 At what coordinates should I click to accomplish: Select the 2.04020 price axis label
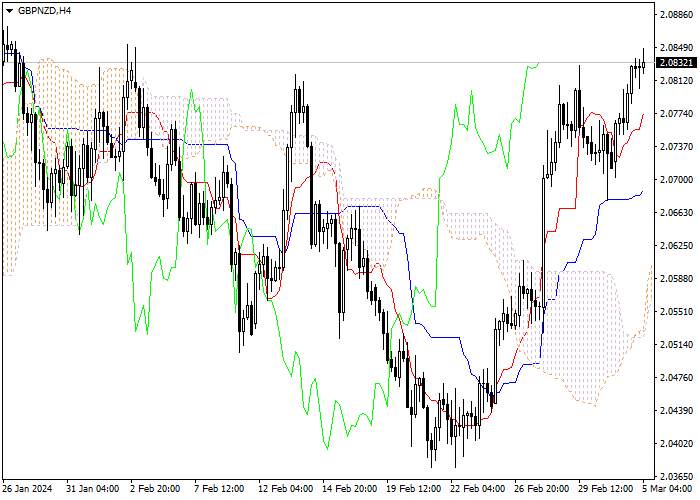(677, 444)
